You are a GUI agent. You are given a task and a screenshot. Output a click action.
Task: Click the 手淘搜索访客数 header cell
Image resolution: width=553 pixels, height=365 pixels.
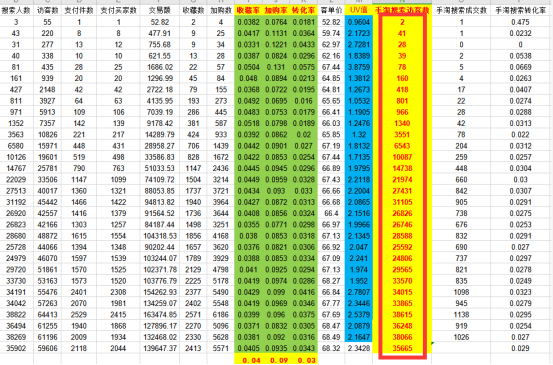pyautogui.click(x=402, y=11)
